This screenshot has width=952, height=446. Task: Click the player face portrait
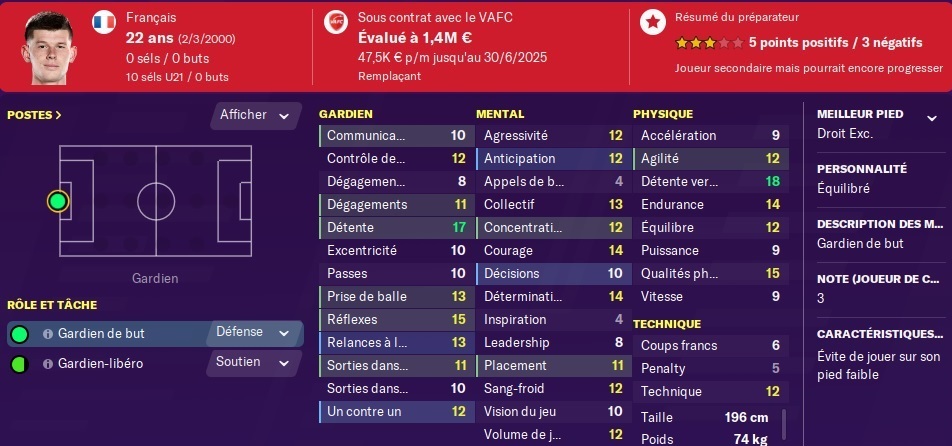coord(48,48)
